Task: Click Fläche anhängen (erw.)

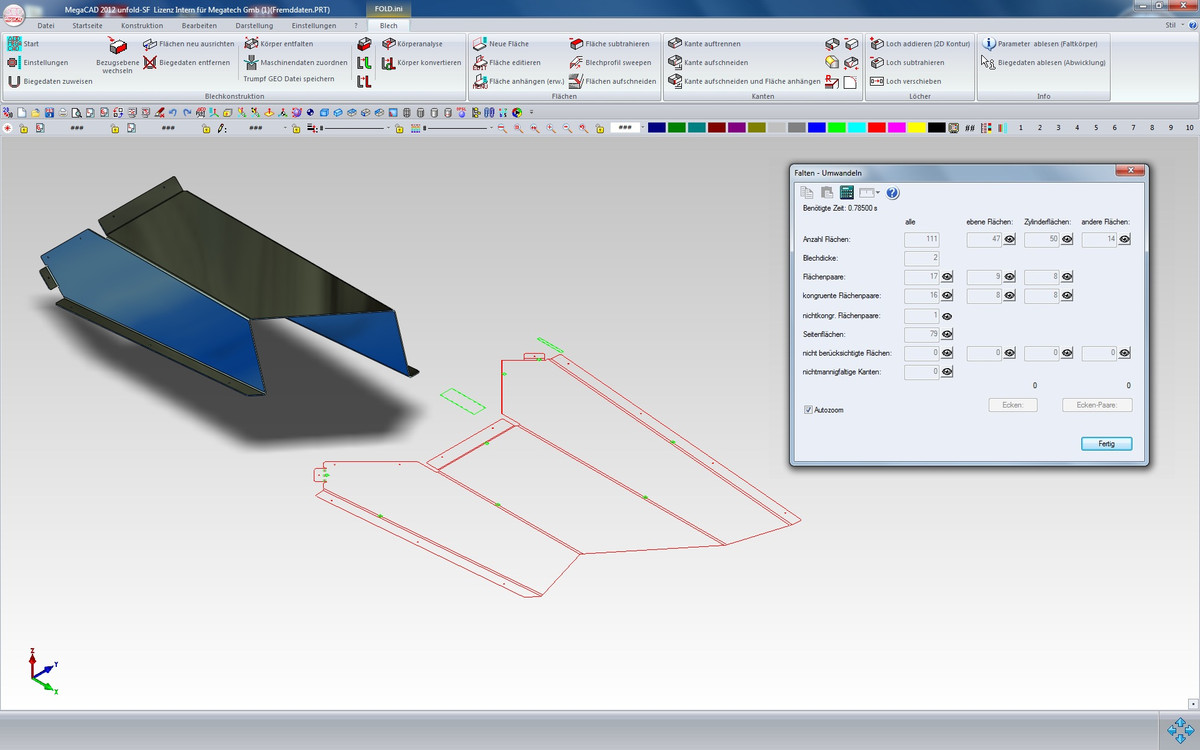Action: click(518, 81)
